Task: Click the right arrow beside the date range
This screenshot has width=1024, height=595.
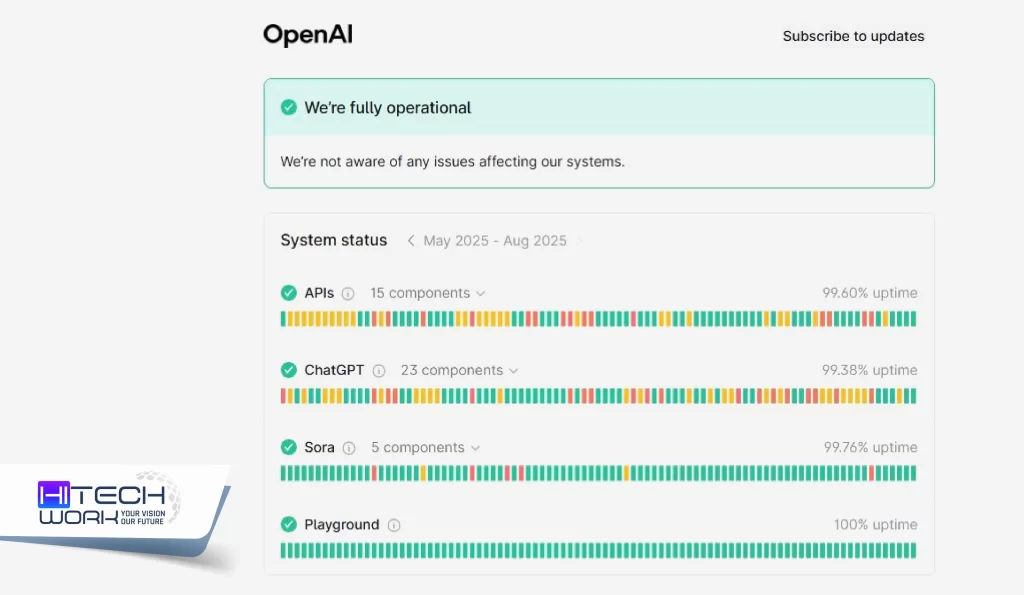Action: coord(578,240)
